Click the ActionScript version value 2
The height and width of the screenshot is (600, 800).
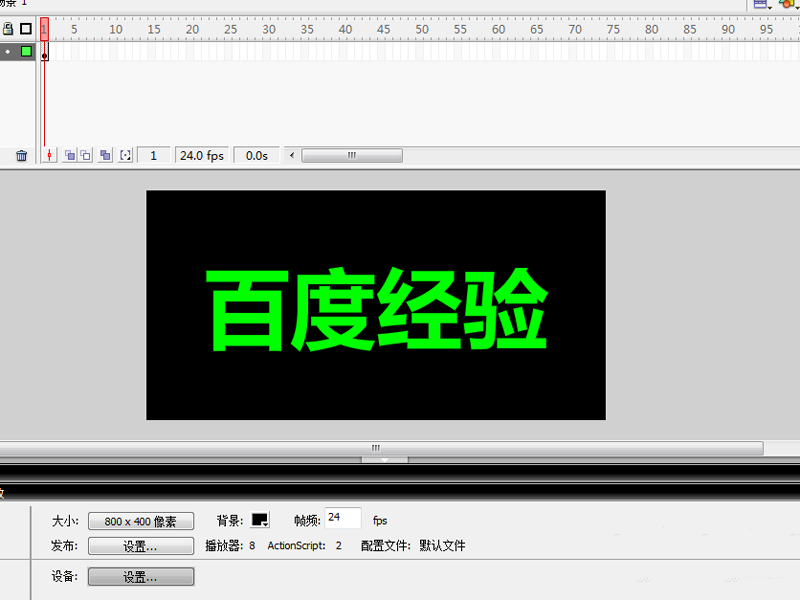[339, 545]
